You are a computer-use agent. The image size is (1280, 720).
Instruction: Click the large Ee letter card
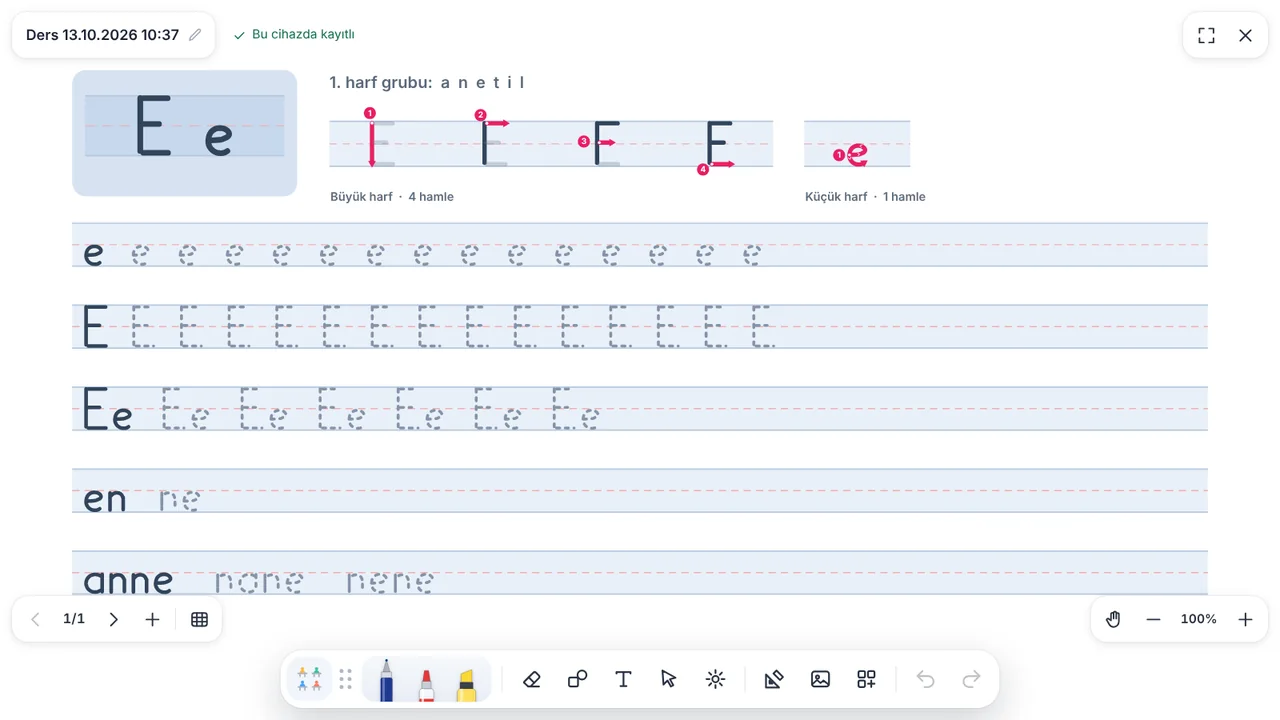coord(185,133)
